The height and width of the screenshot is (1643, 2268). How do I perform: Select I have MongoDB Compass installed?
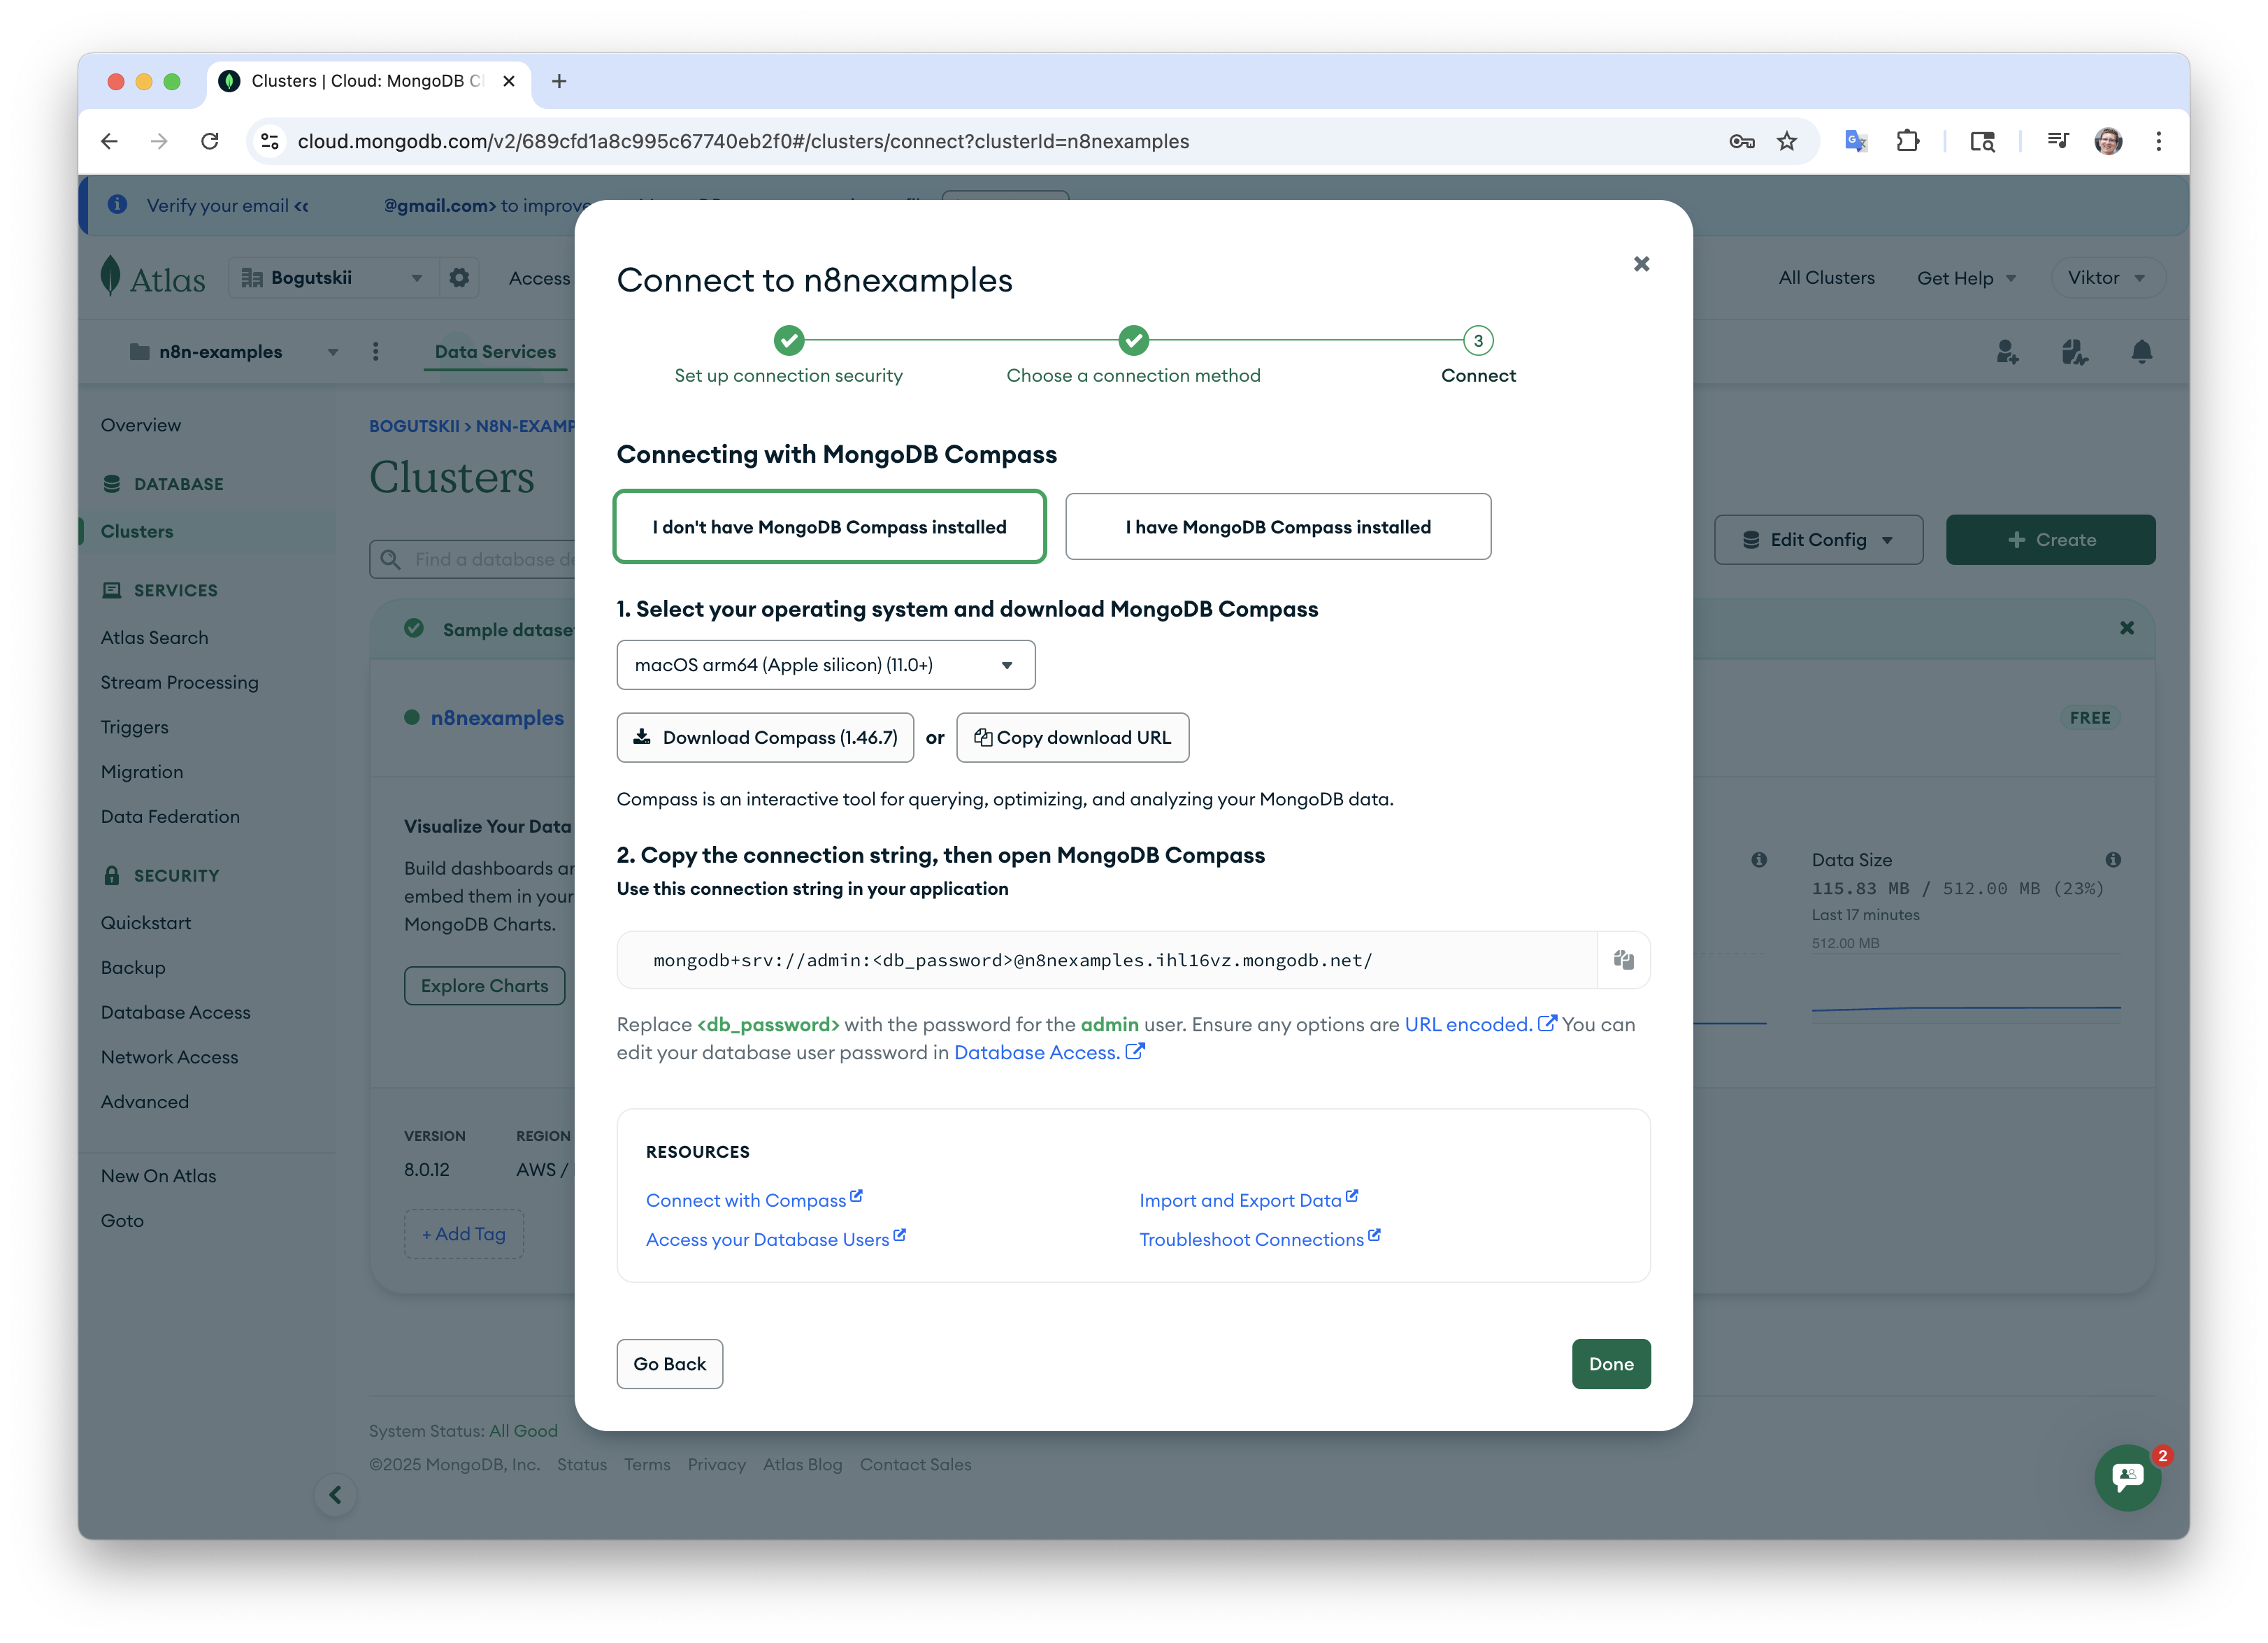(x=1278, y=527)
